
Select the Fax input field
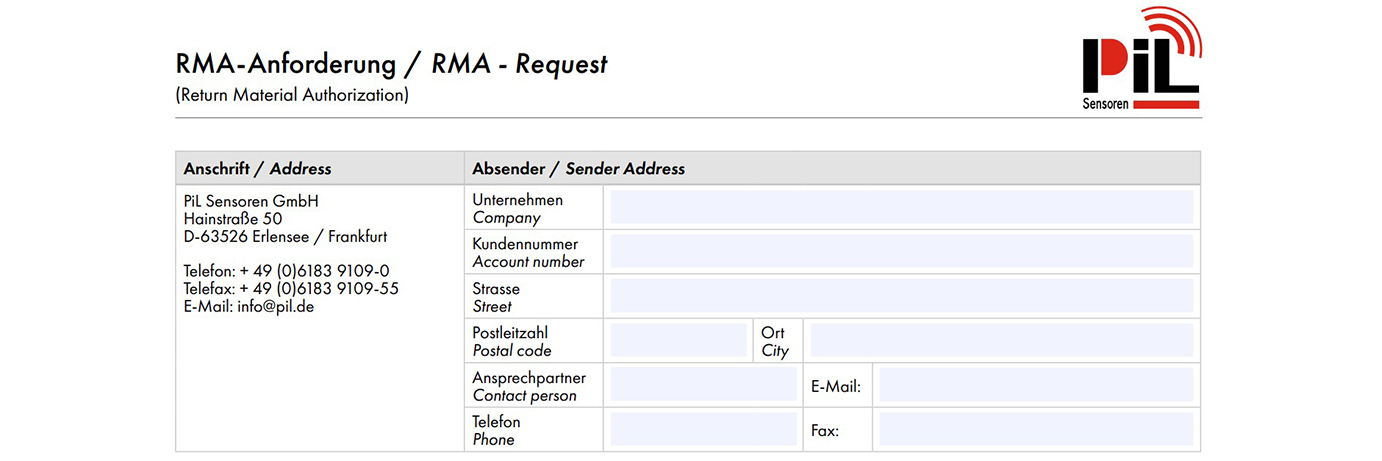tap(1036, 430)
